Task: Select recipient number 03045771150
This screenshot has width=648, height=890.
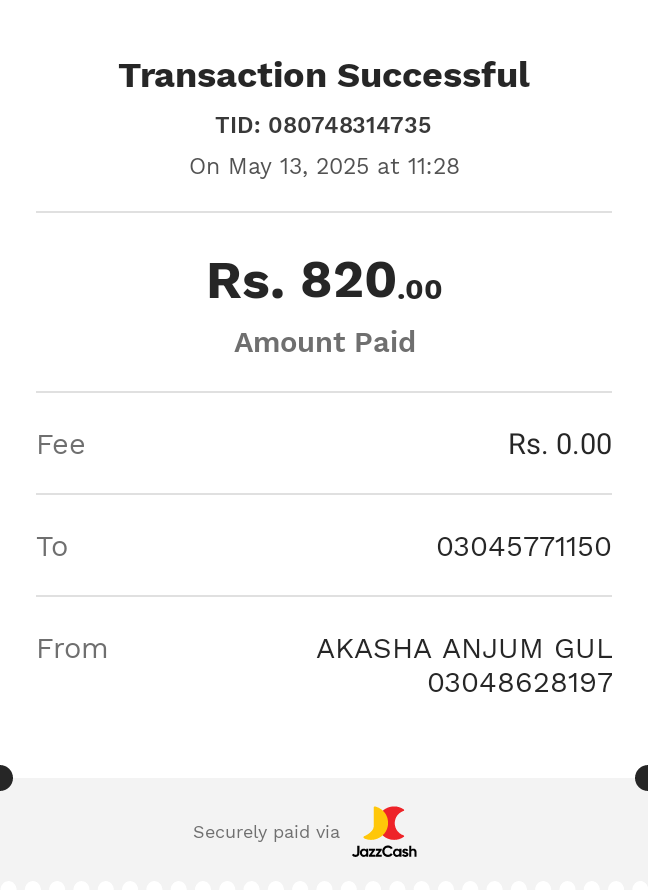Action: pyautogui.click(x=524, y=547)
